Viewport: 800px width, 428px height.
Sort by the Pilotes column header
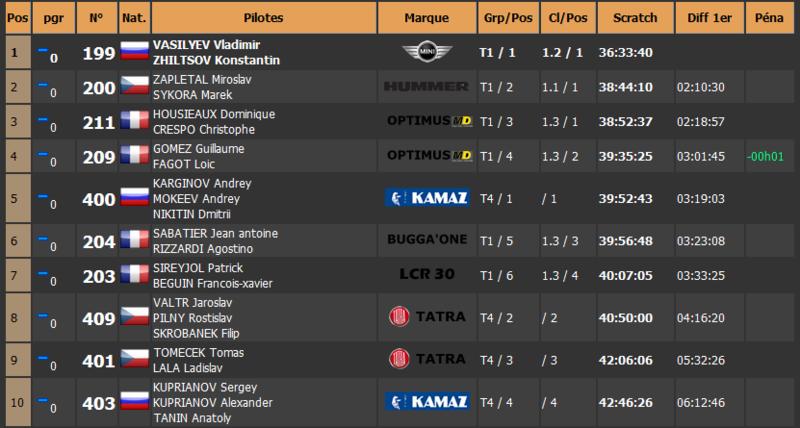264,18
